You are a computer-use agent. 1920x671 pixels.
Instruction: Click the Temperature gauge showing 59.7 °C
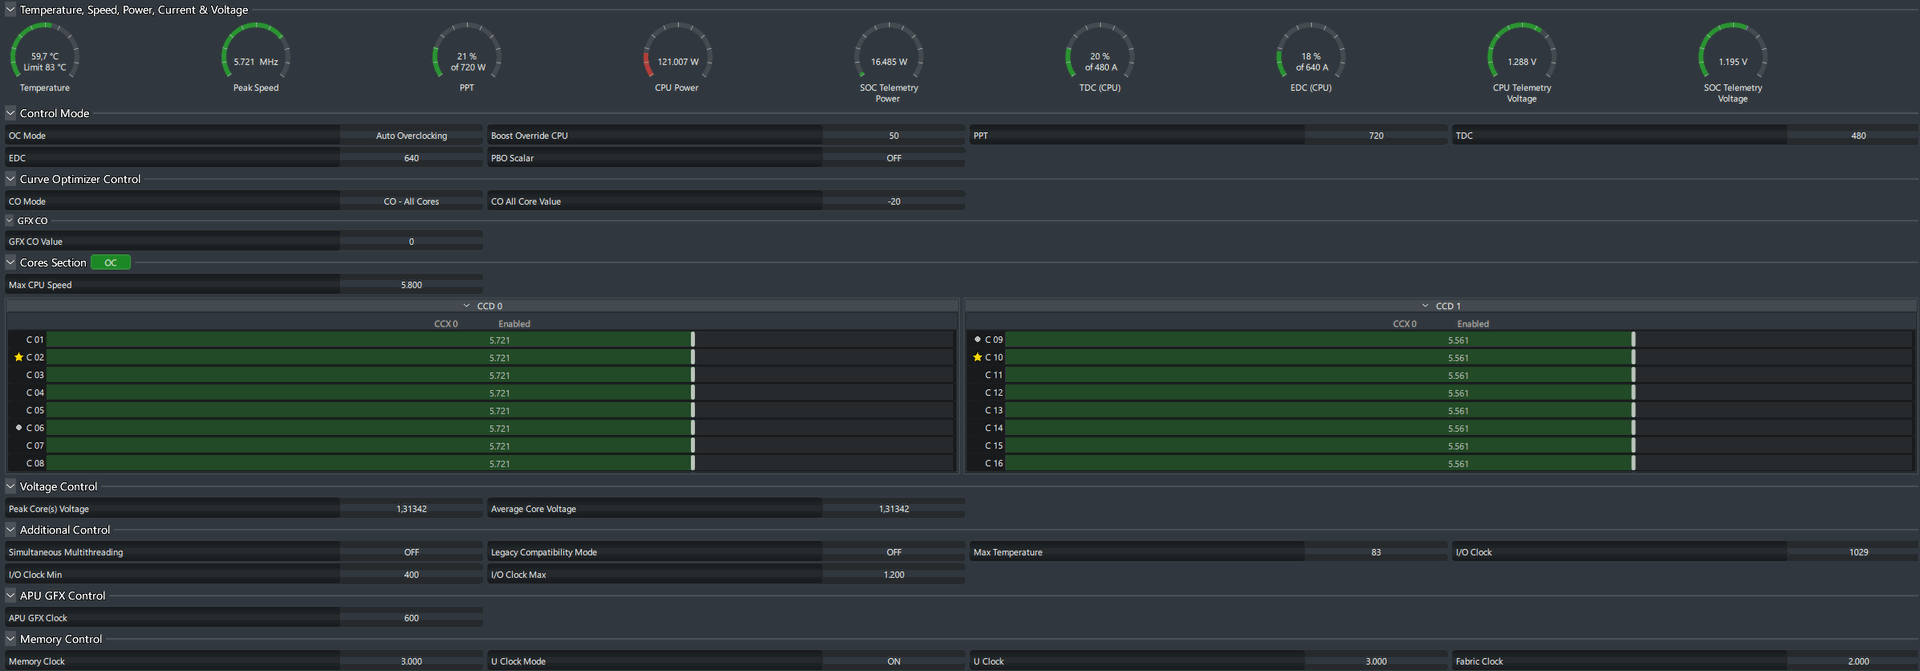point(45,56)
